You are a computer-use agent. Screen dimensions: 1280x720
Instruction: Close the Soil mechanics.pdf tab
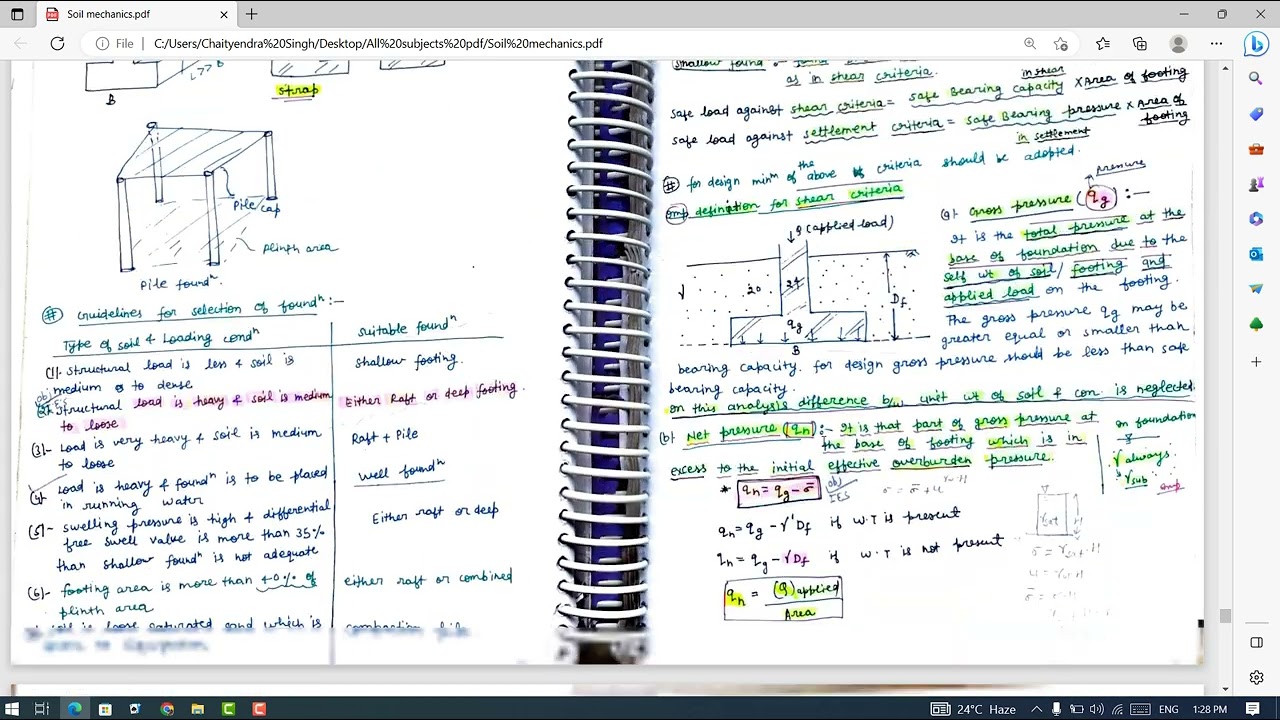224,14
